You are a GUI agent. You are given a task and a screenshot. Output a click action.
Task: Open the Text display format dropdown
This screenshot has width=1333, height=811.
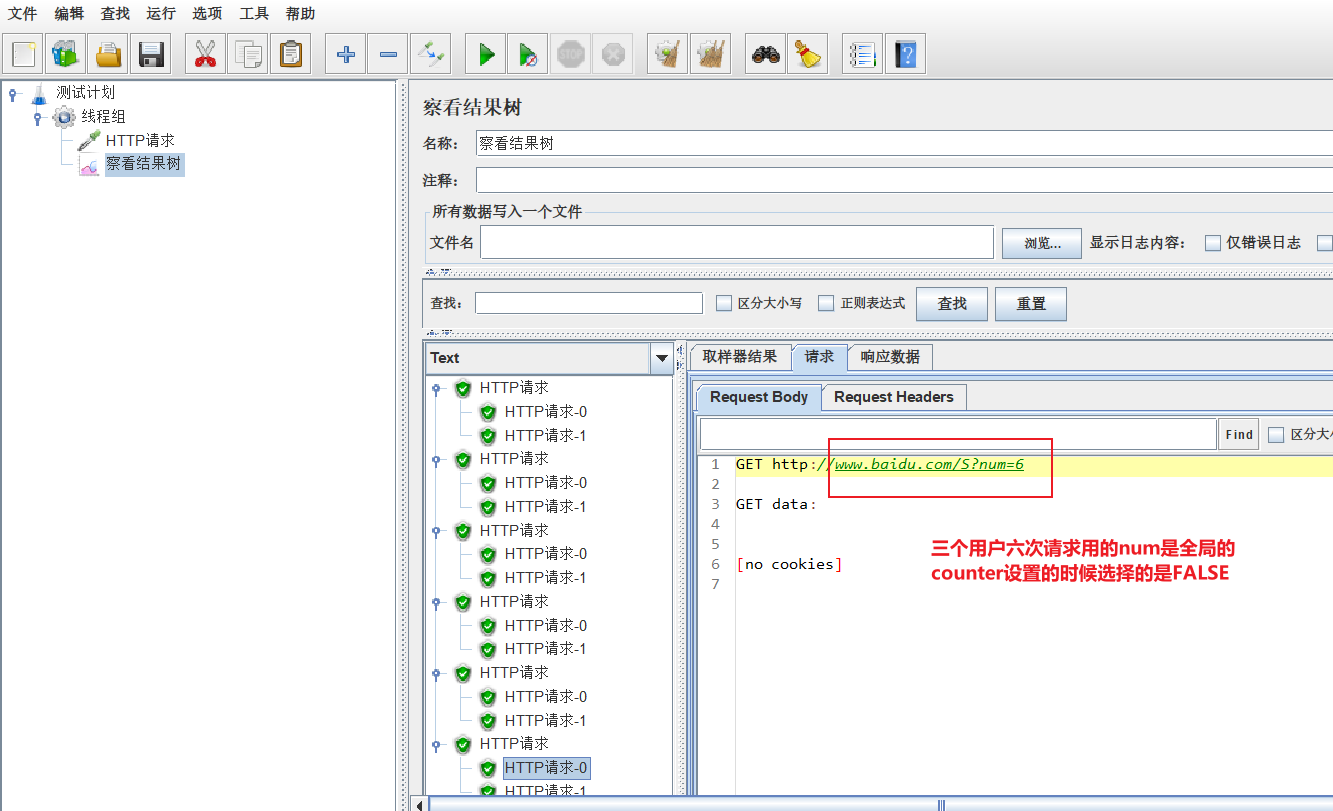coord(659,357)
